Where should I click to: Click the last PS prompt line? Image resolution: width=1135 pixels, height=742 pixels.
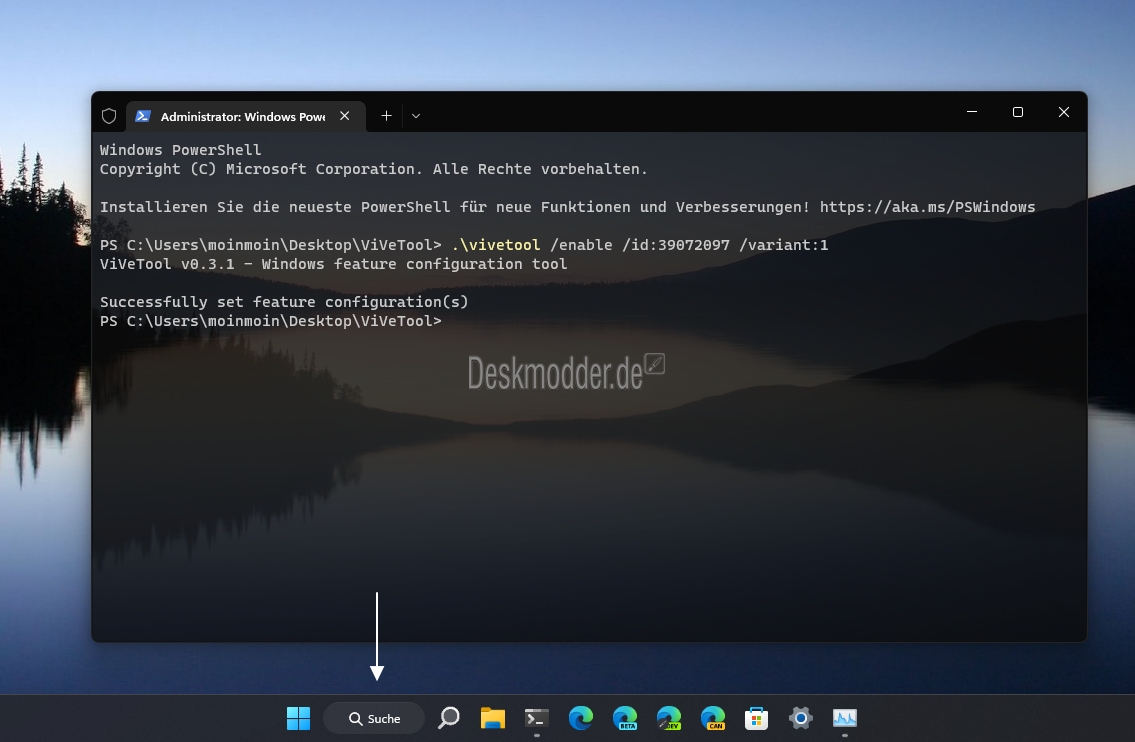[271, 321]
